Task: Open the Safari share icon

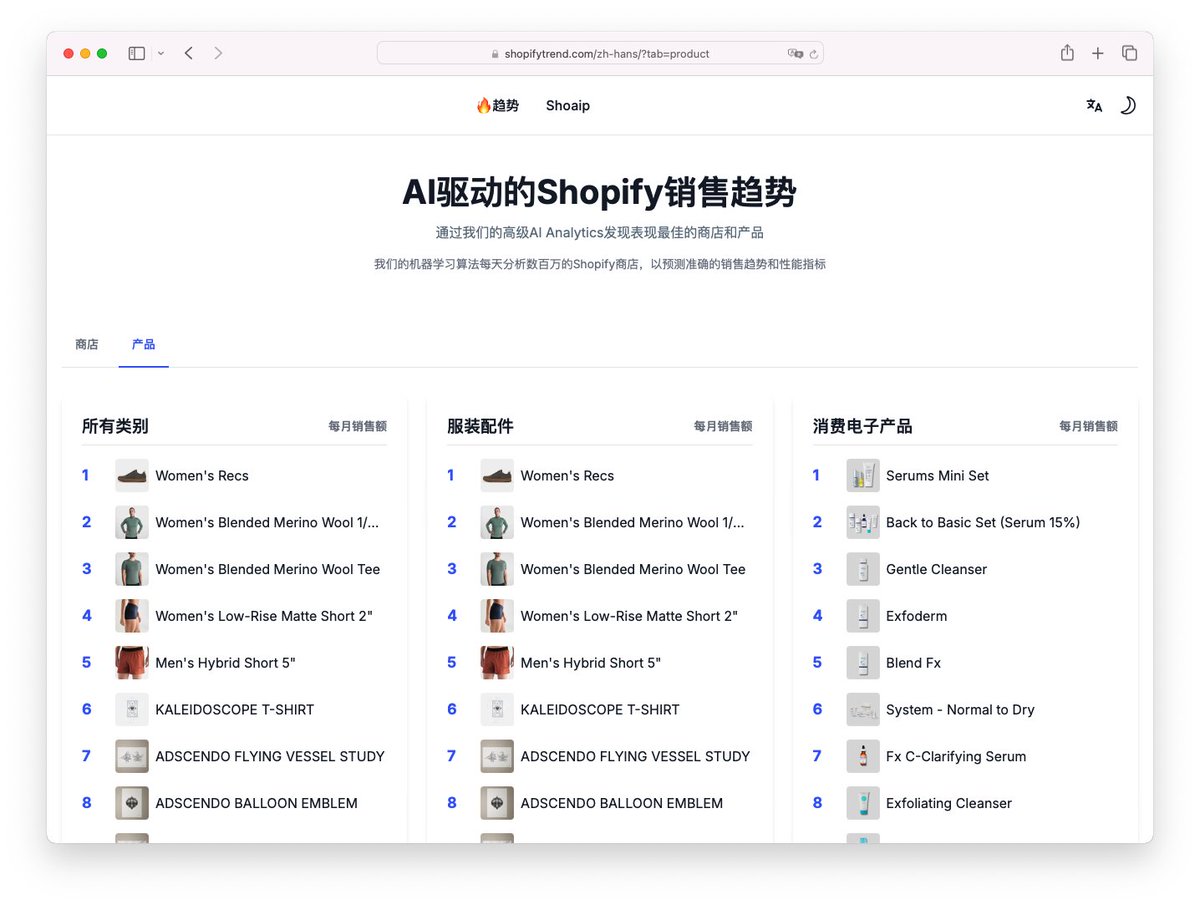Action: click(x=1067, y=53)
